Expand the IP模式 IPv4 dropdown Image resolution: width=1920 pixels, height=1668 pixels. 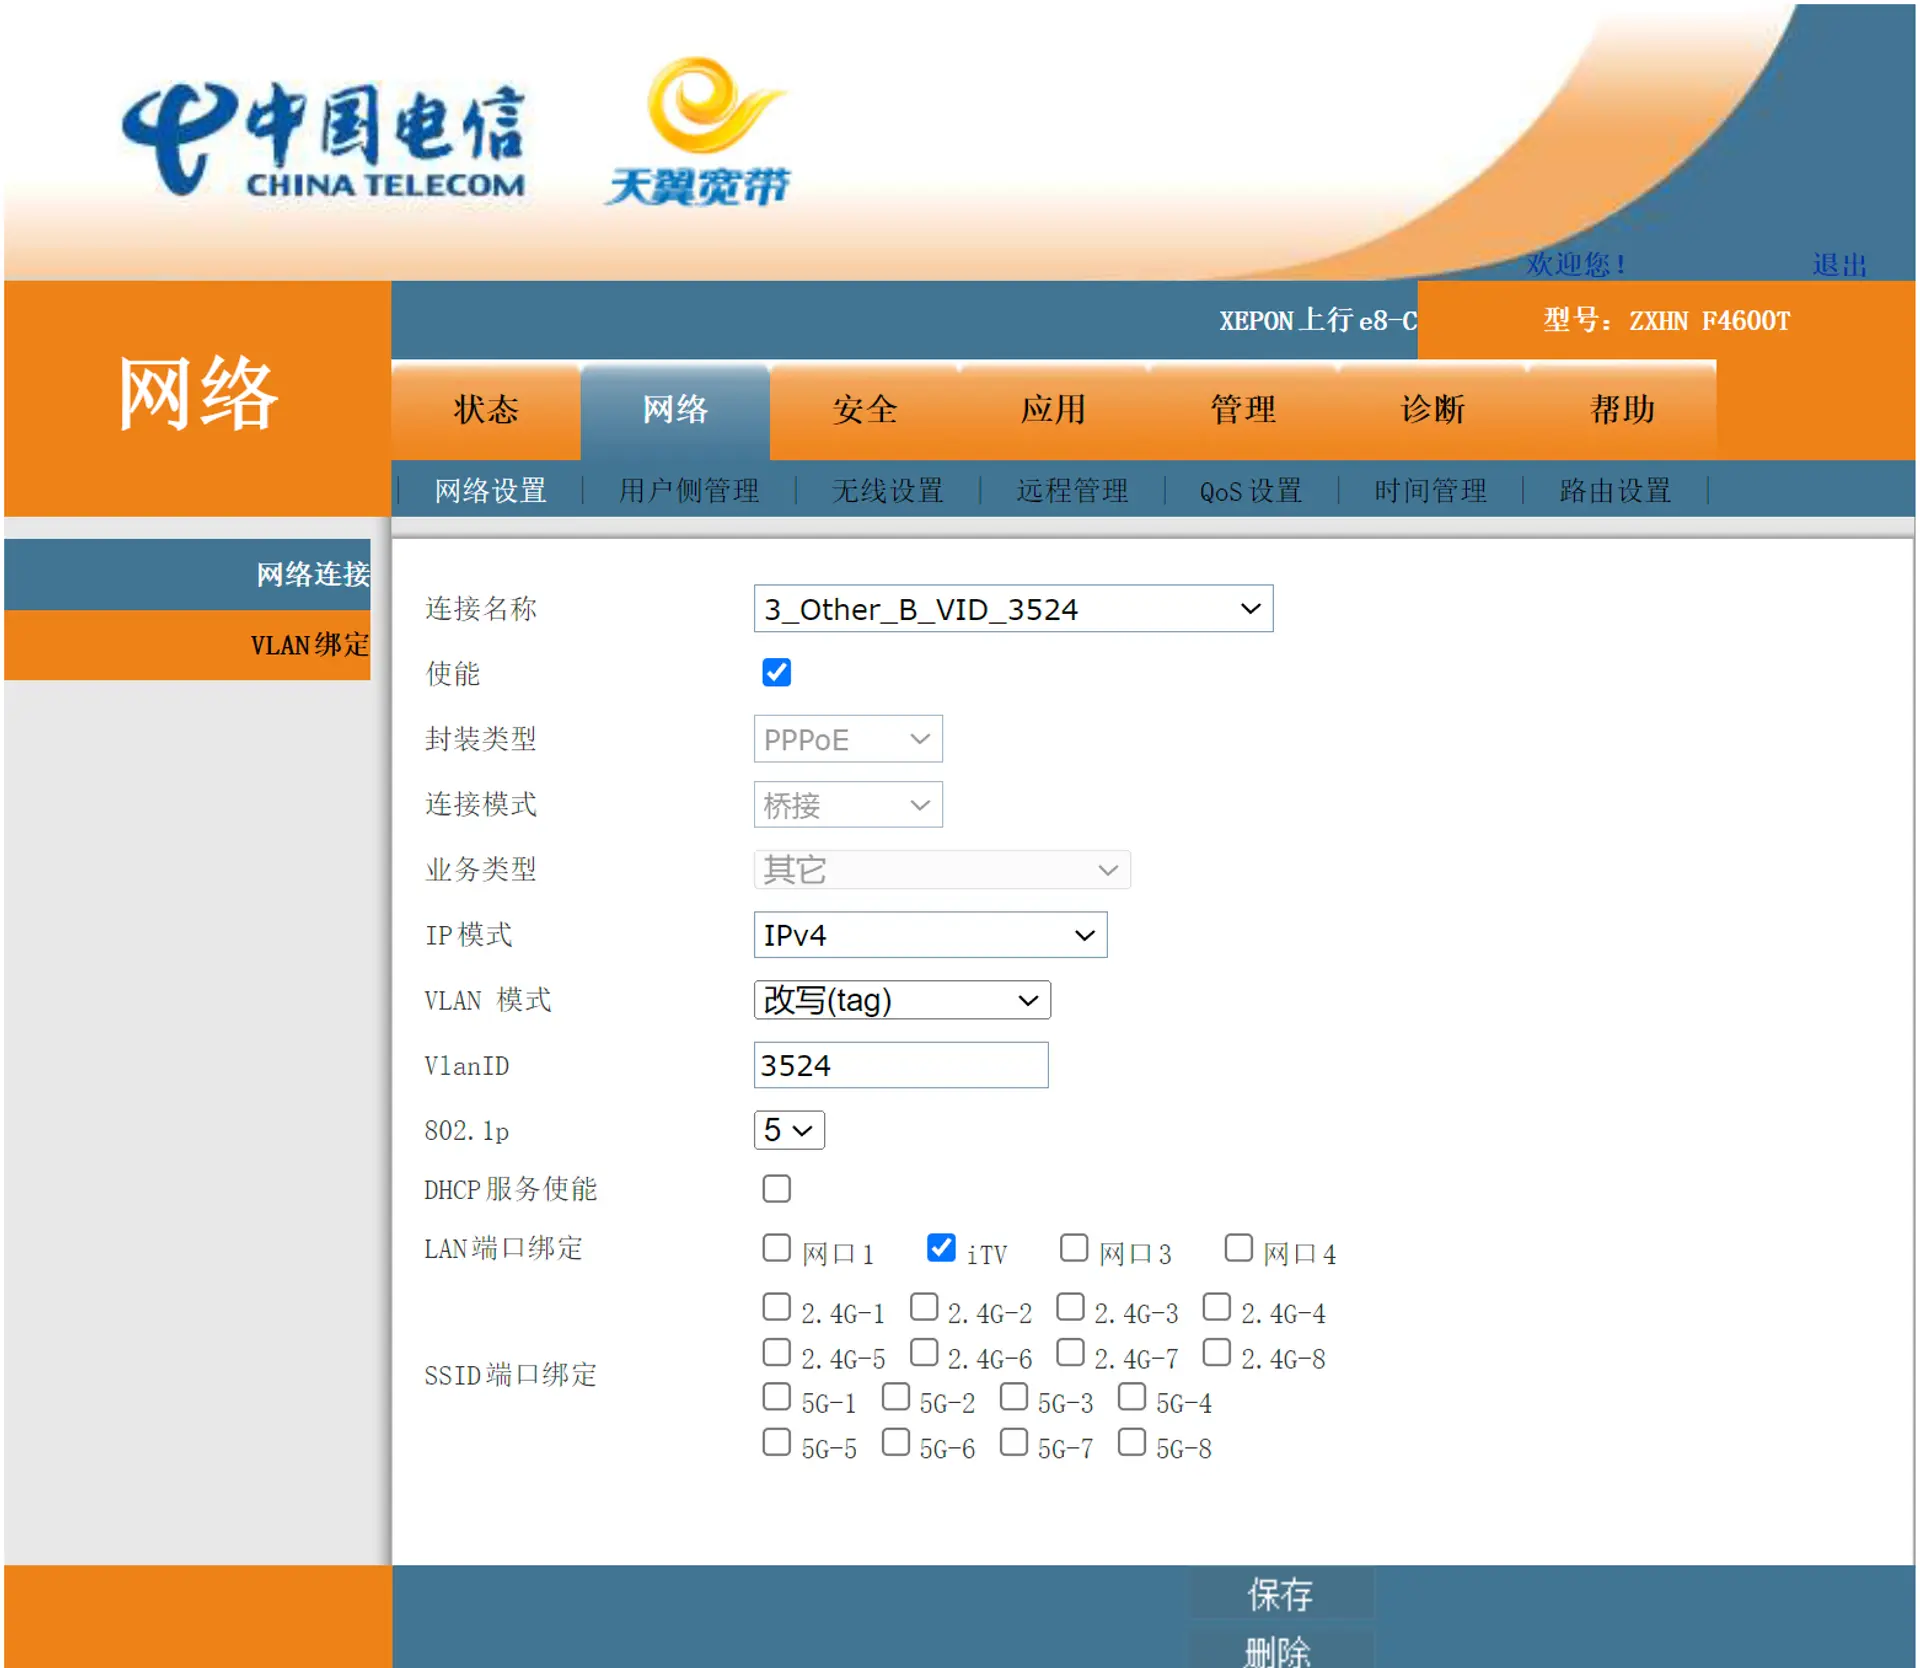929,935
